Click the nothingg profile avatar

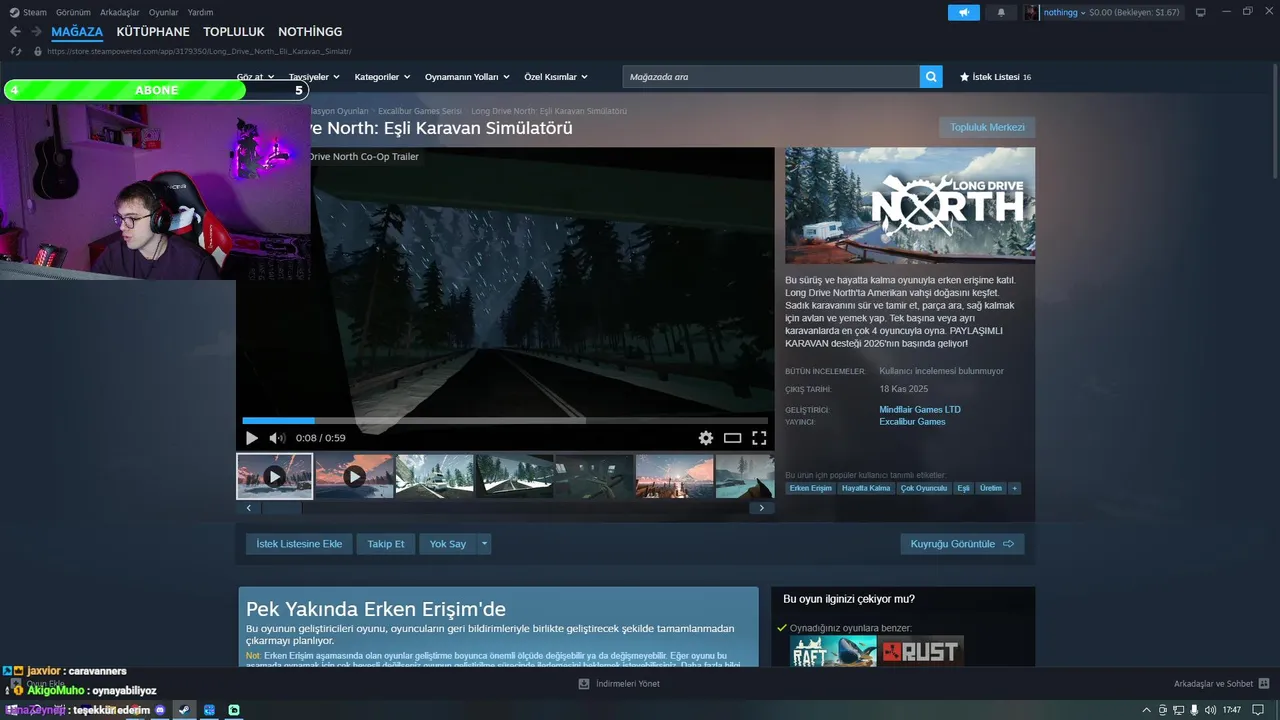pos(1031,12)
